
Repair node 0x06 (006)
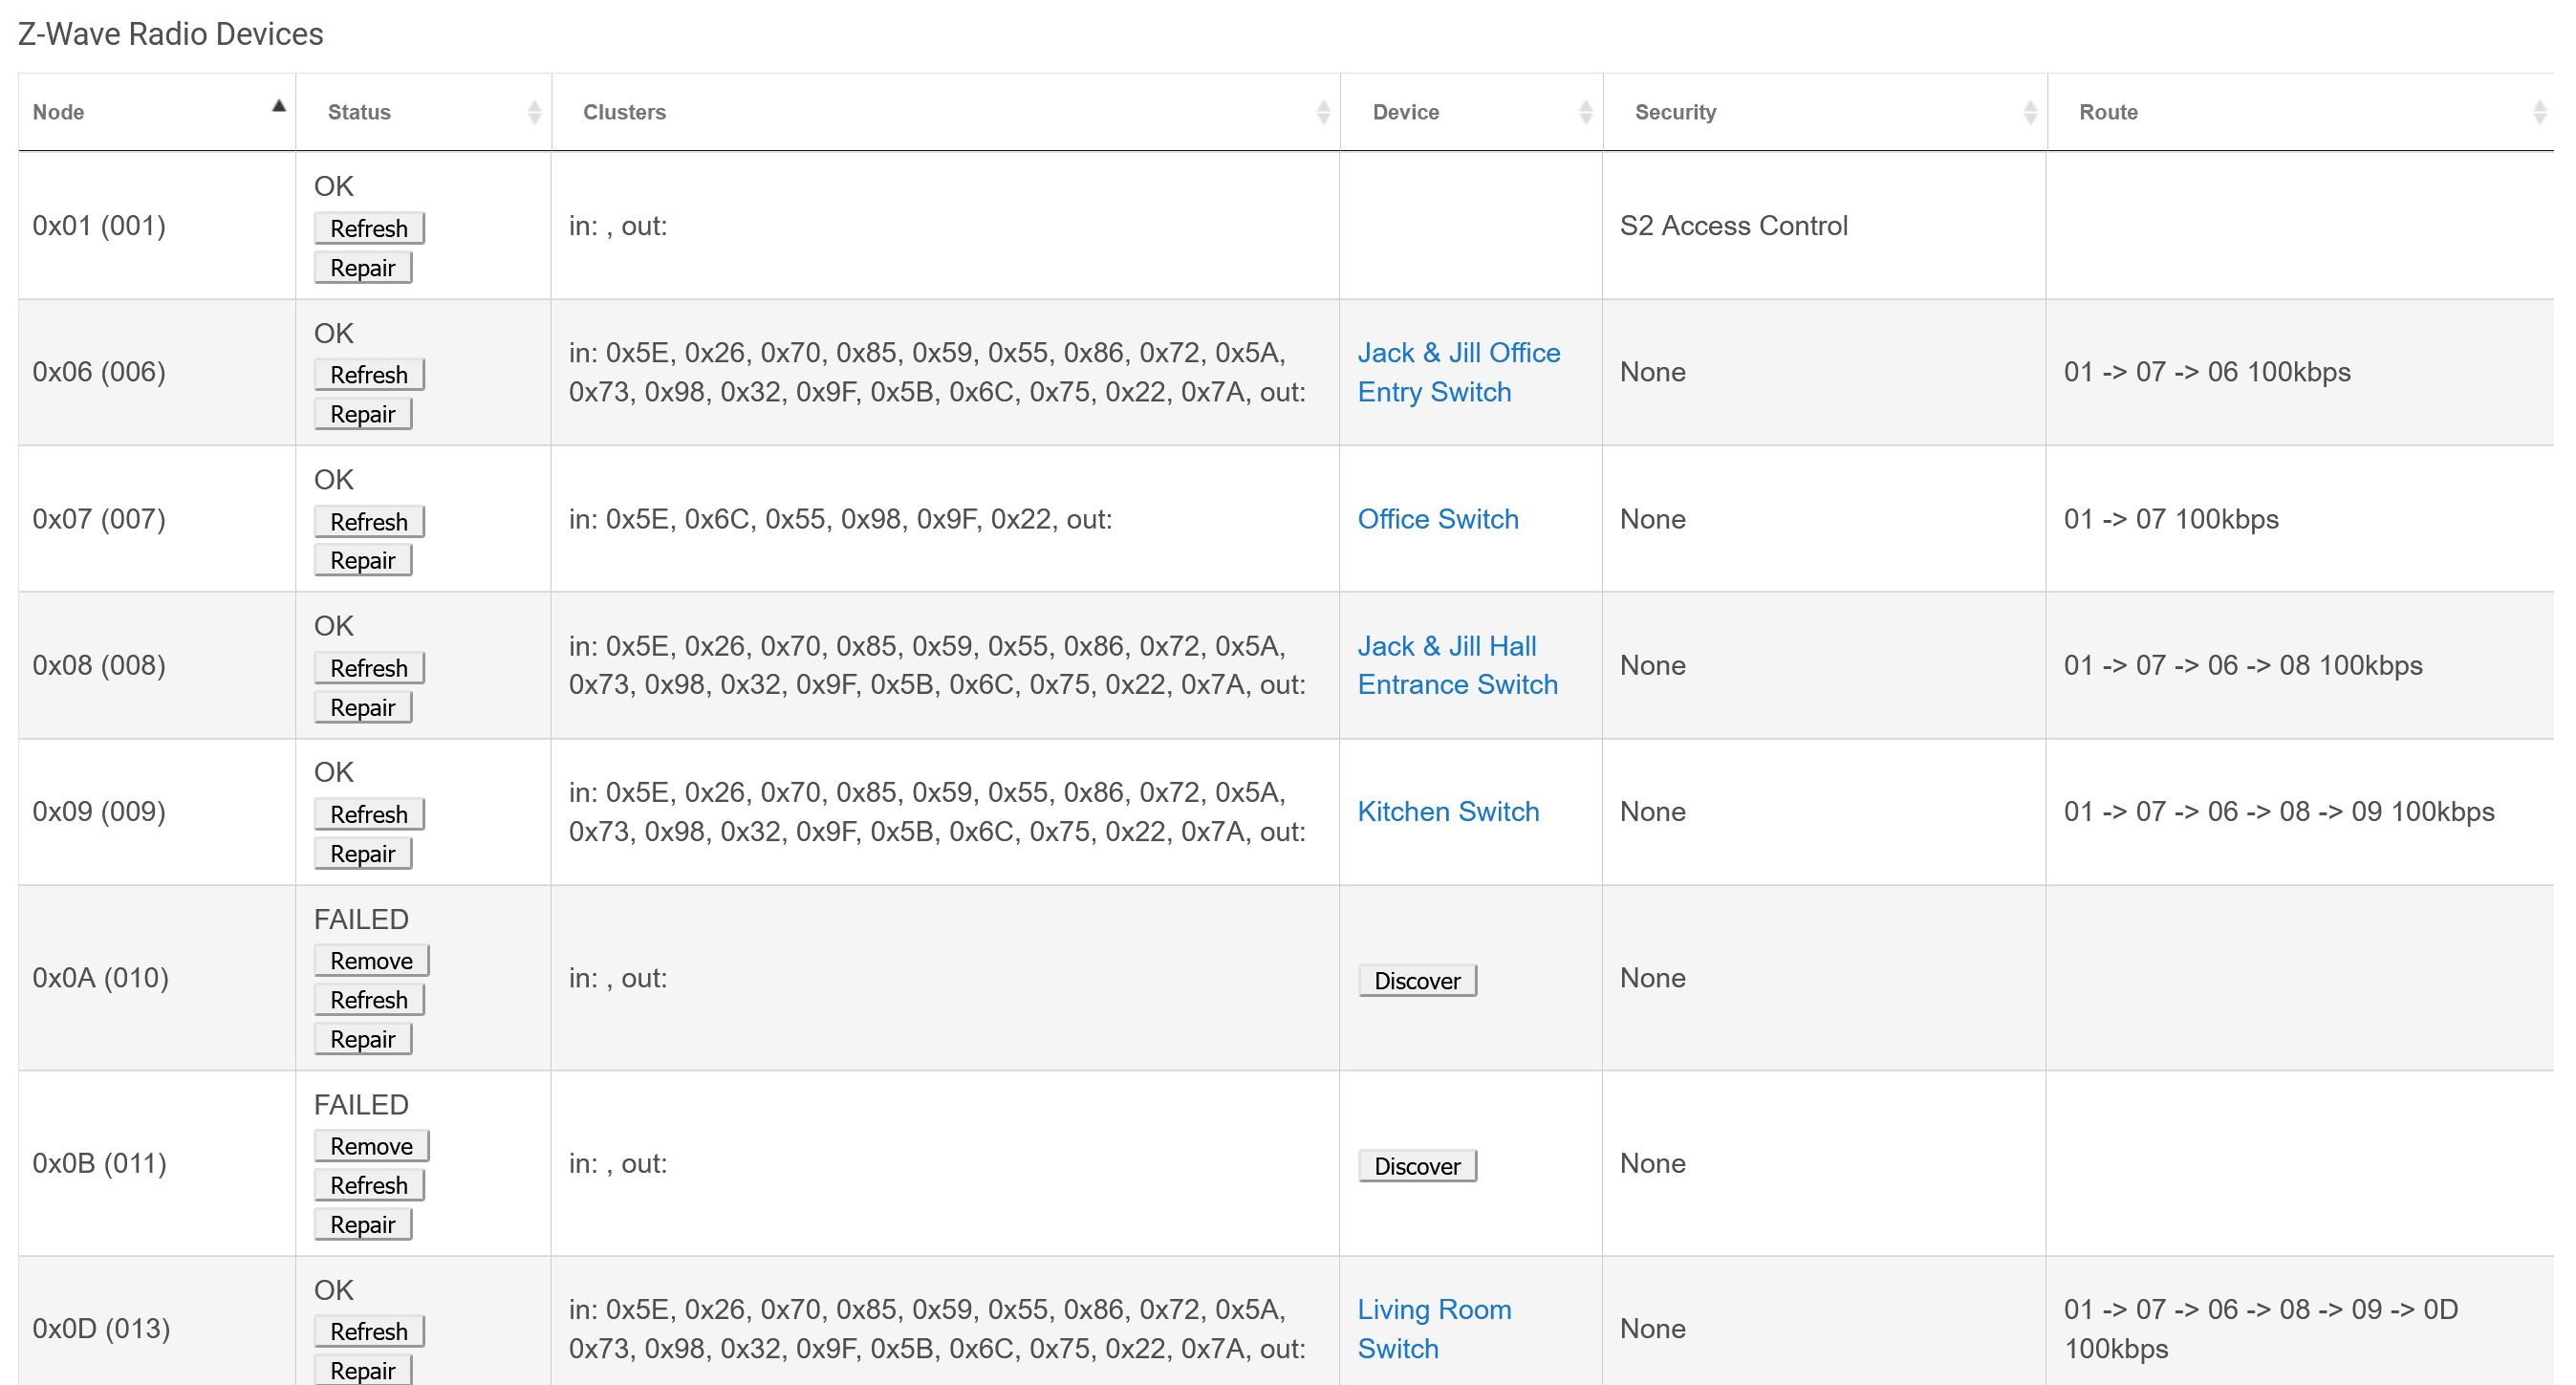click(x=363, y=414)
